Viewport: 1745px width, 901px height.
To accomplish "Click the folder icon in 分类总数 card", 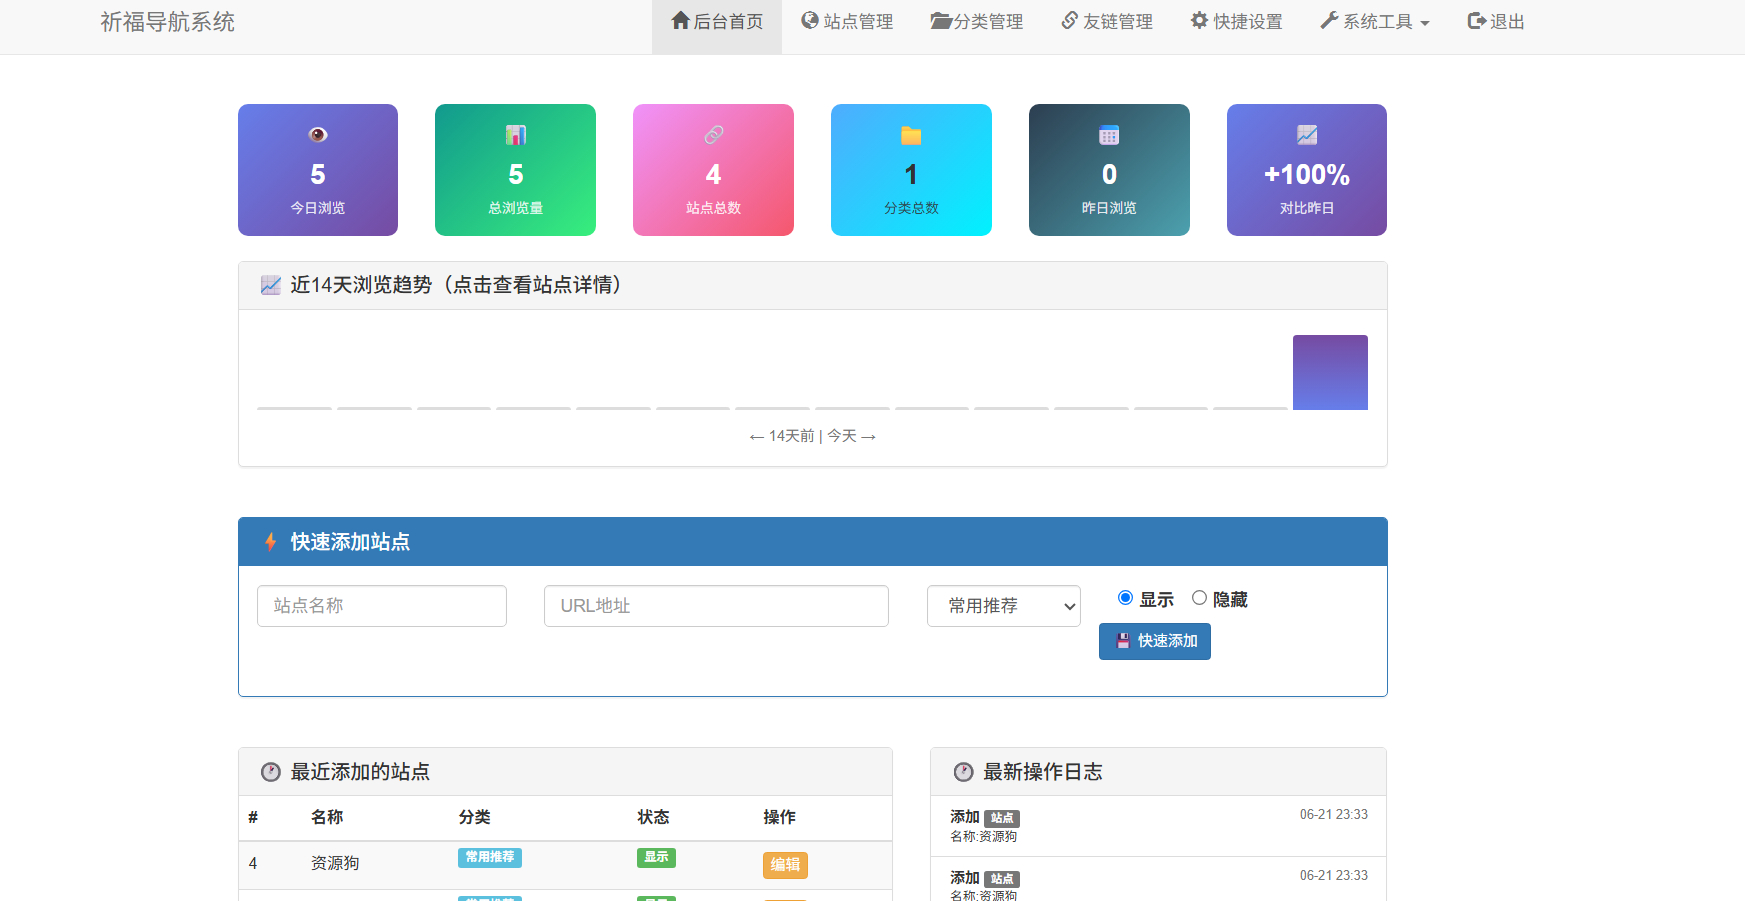I will click(x=911, y=135).
